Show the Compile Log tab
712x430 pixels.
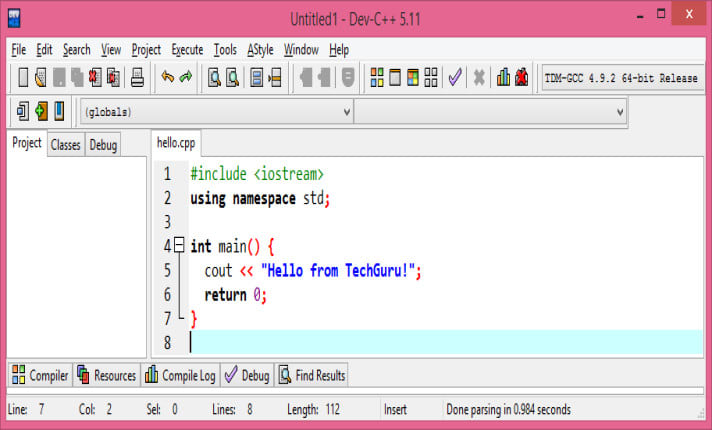pyautogui.click(x=180, y=376)
